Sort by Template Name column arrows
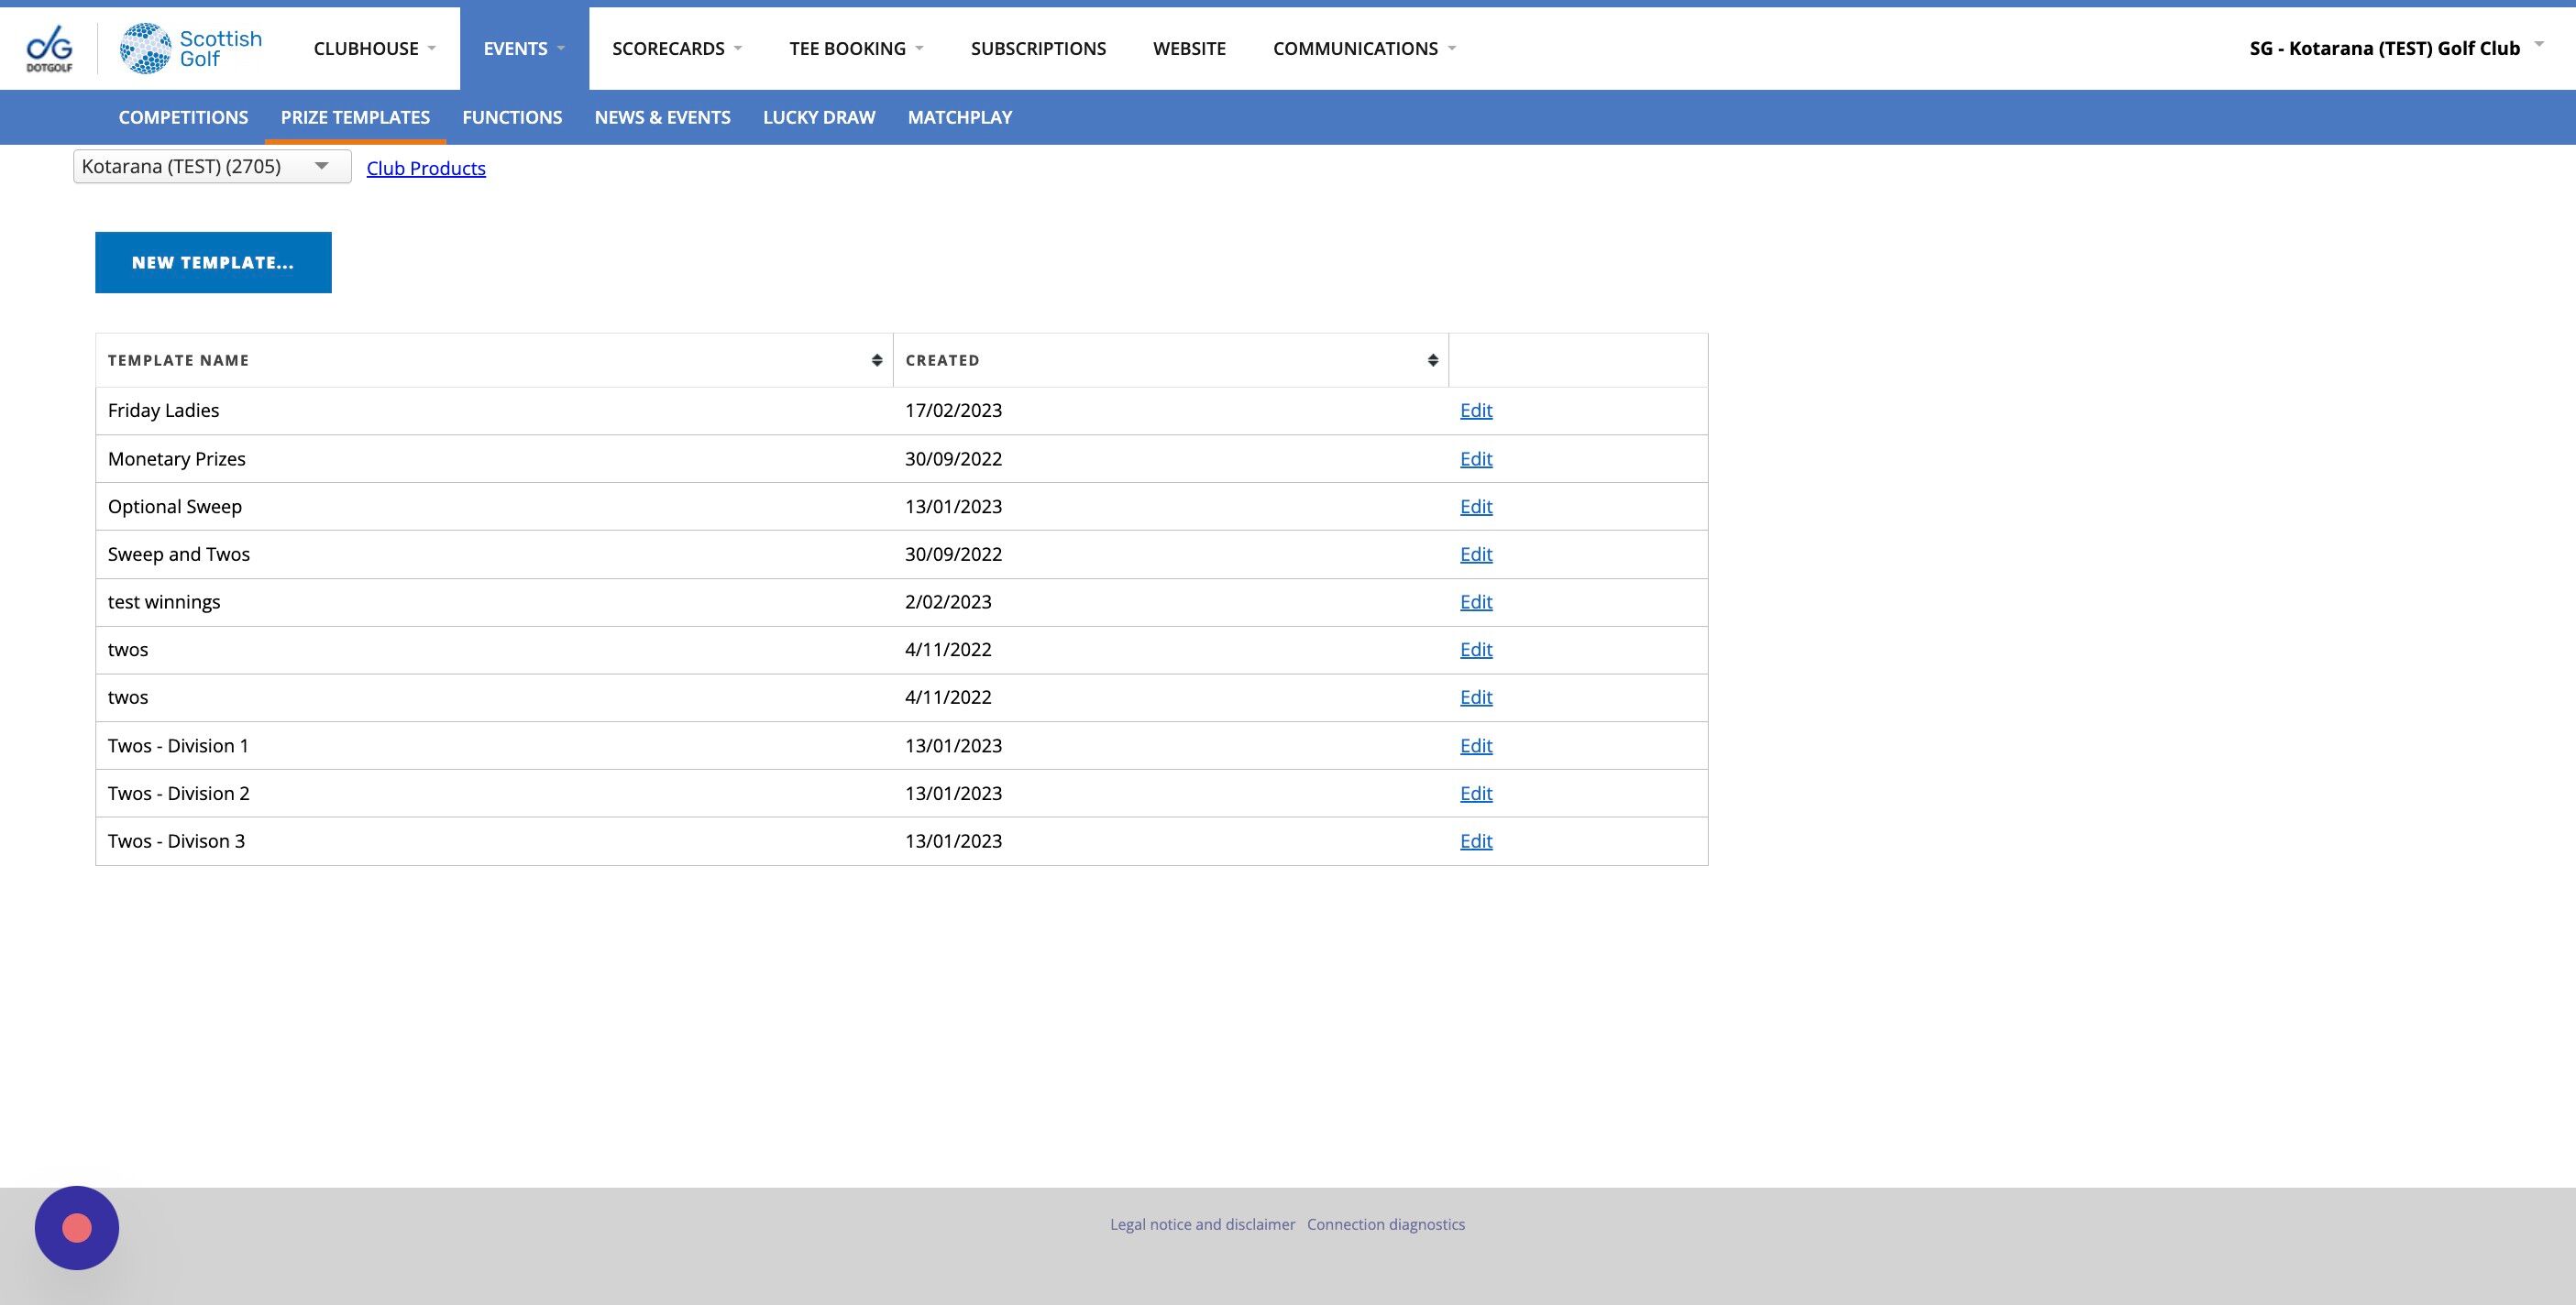This screenshot has height=1305, width=2576. [x=876, y=360]
